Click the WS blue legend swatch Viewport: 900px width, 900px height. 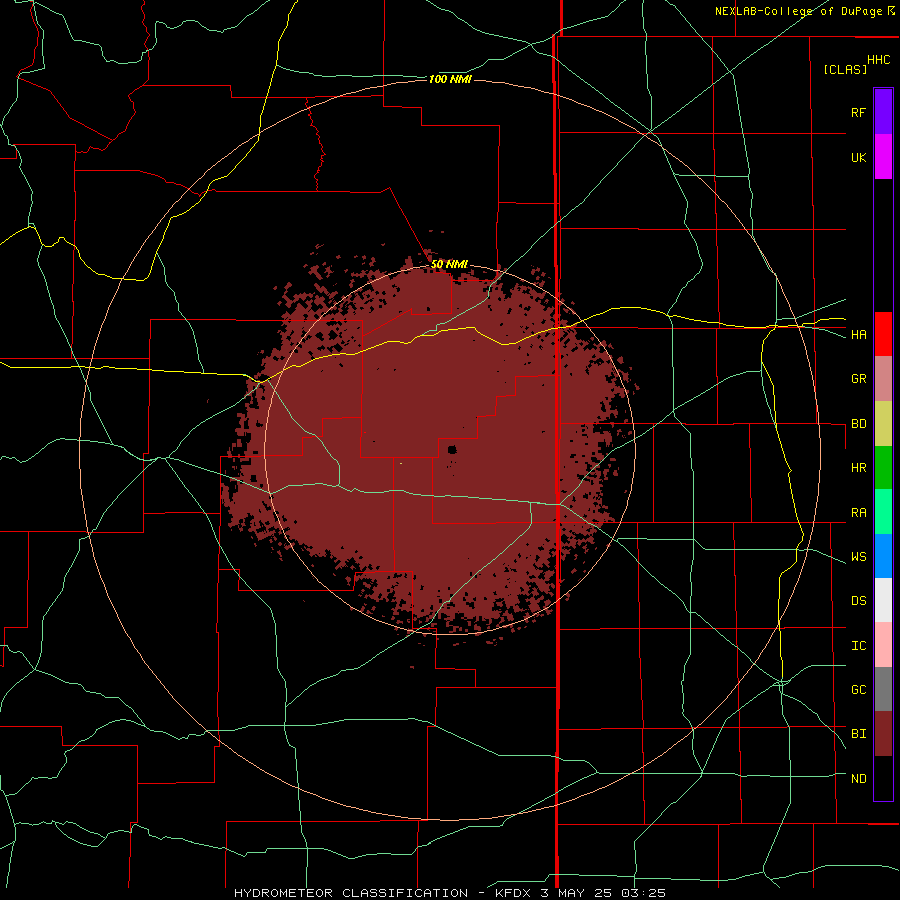(883, 556)
